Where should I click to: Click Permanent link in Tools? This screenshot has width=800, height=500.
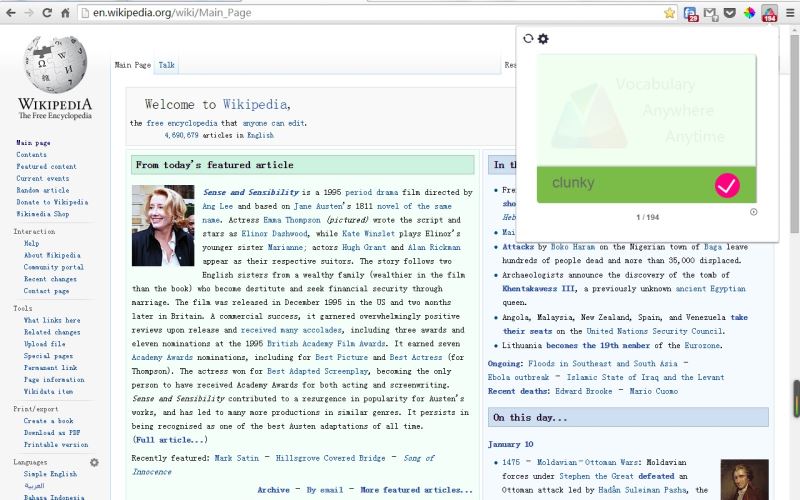coord(50,367)
